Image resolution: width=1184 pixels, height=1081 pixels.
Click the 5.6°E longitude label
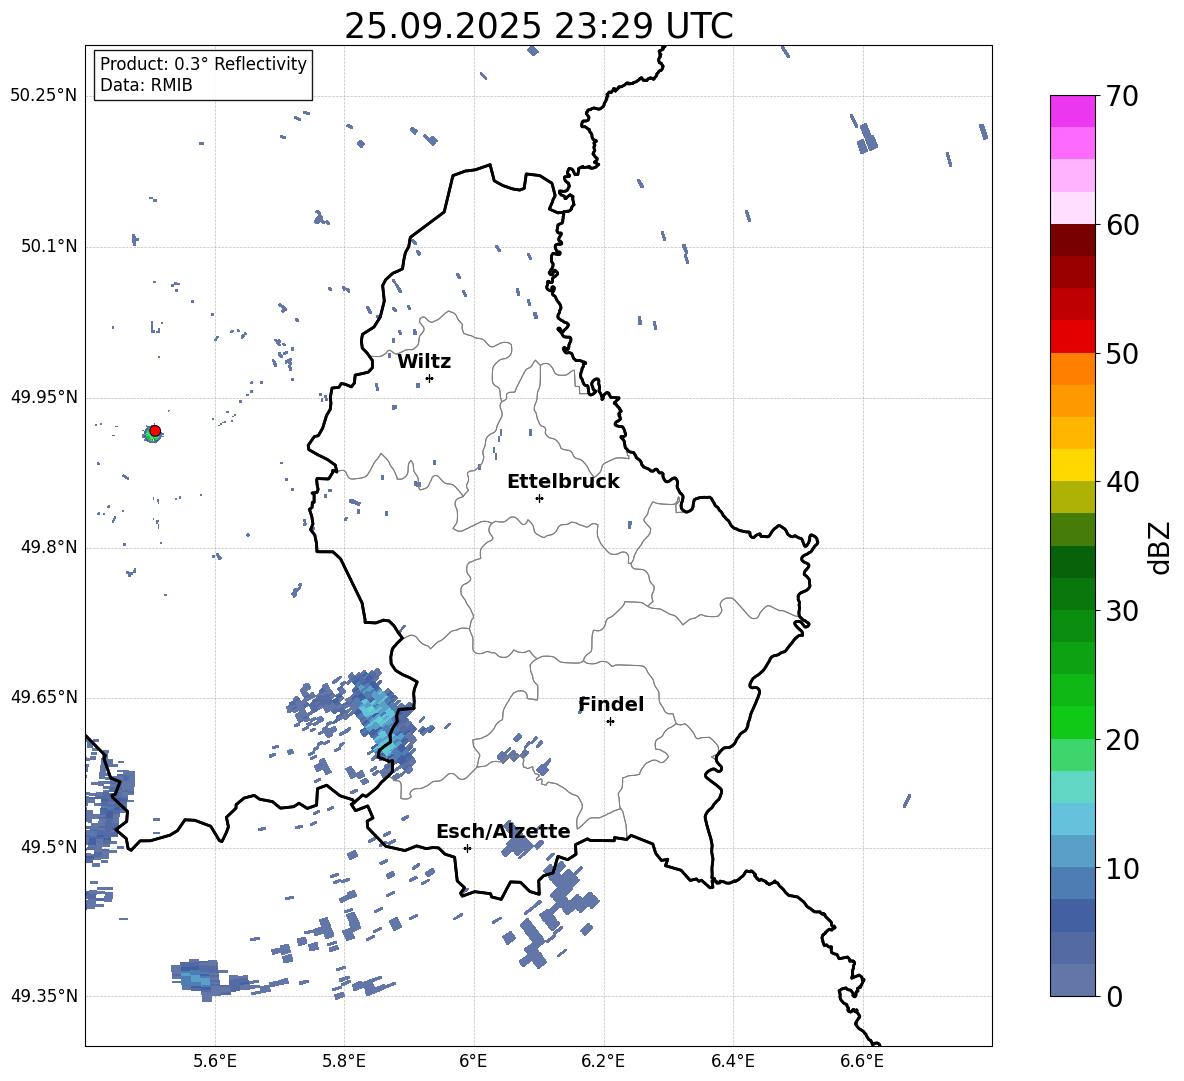pyautogui.click(x=215, y=1061)
